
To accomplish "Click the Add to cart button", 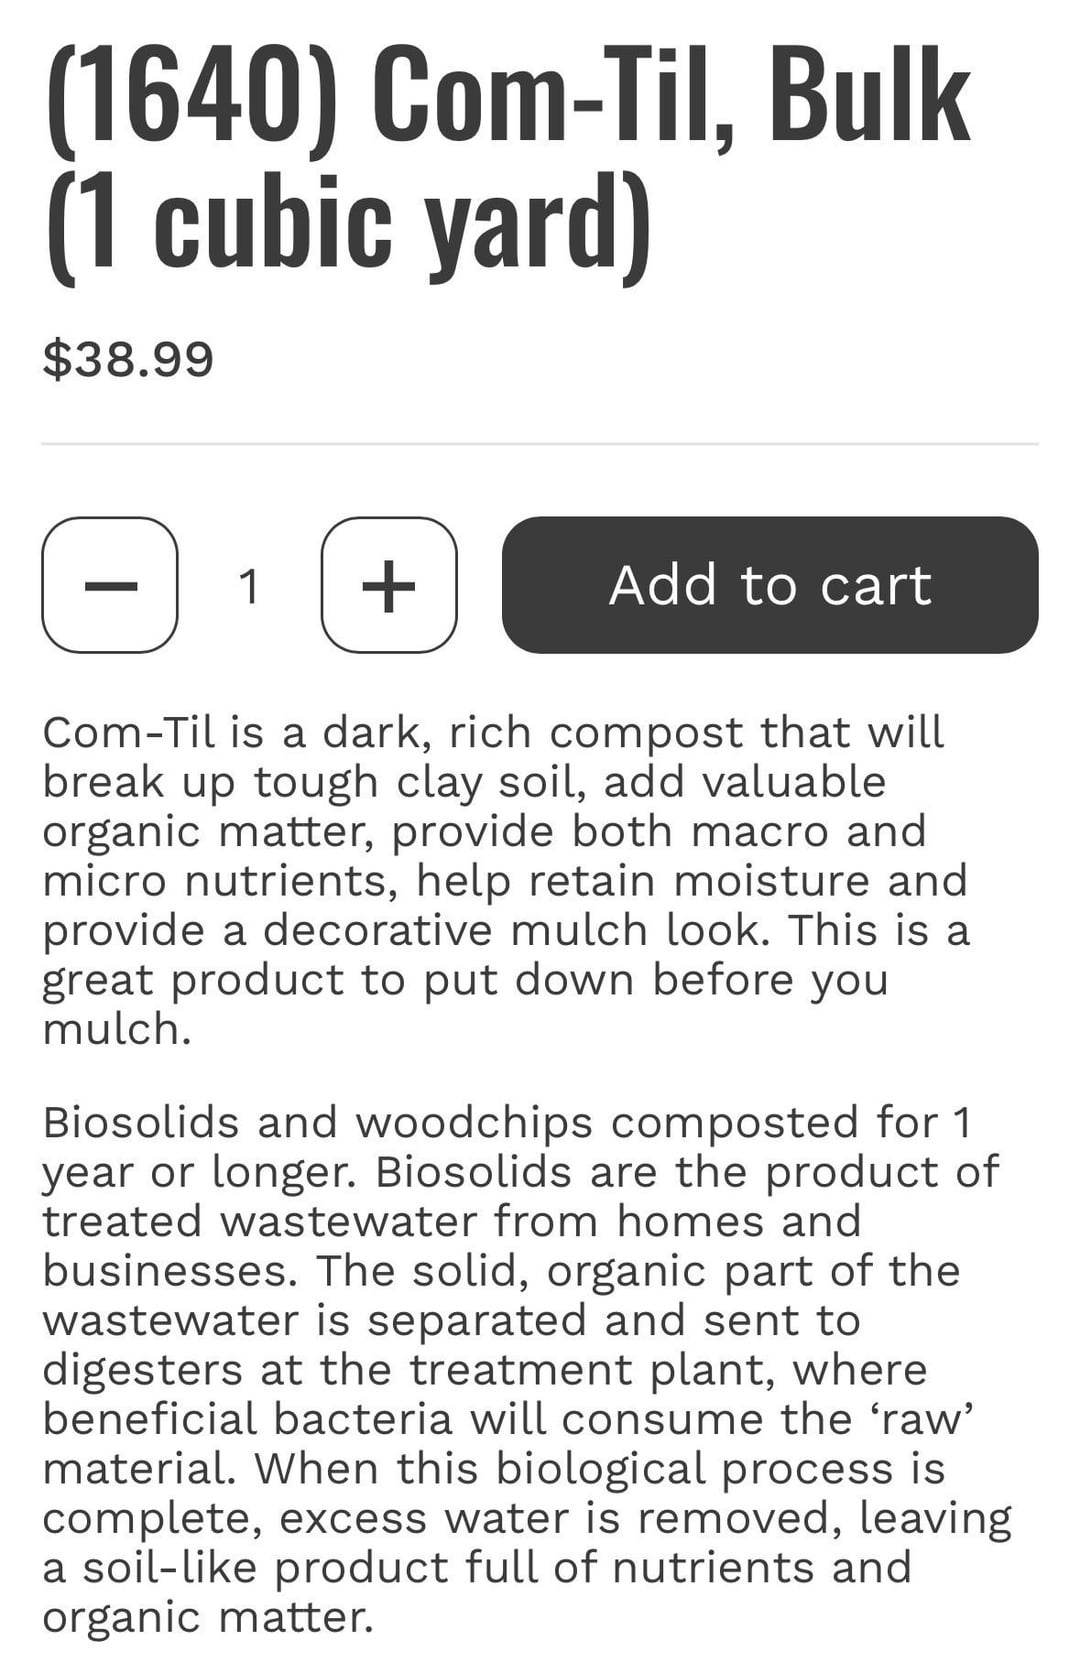I will [x=770, y=585].
